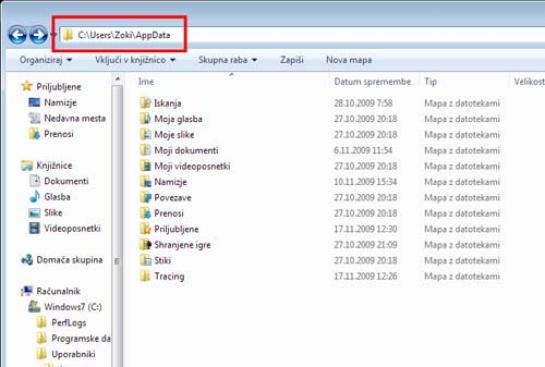Click the Priljubljene star icon in sidebar
This screenshot has width=545, height=367.
pos(26,86)
